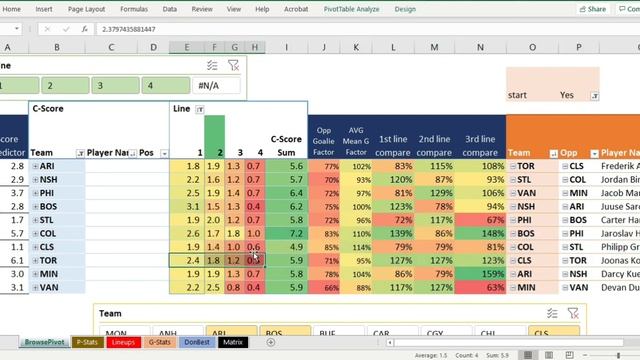
Task: Expand VAN team row in C-Score table
Action: 35,287
